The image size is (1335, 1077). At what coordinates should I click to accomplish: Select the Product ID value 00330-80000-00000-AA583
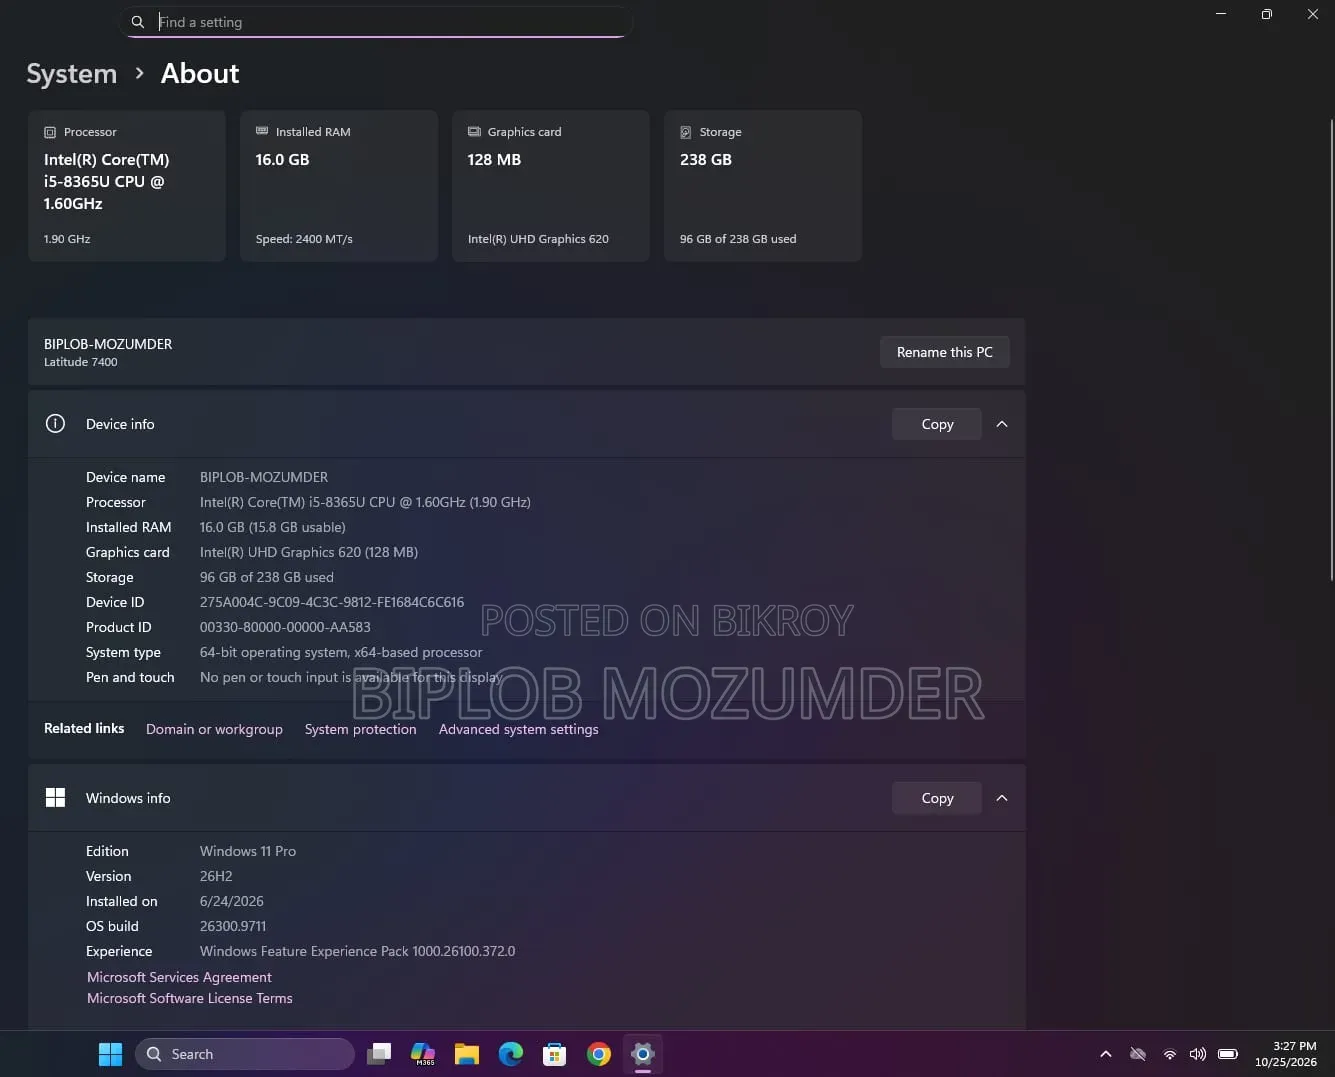[285, 627]
